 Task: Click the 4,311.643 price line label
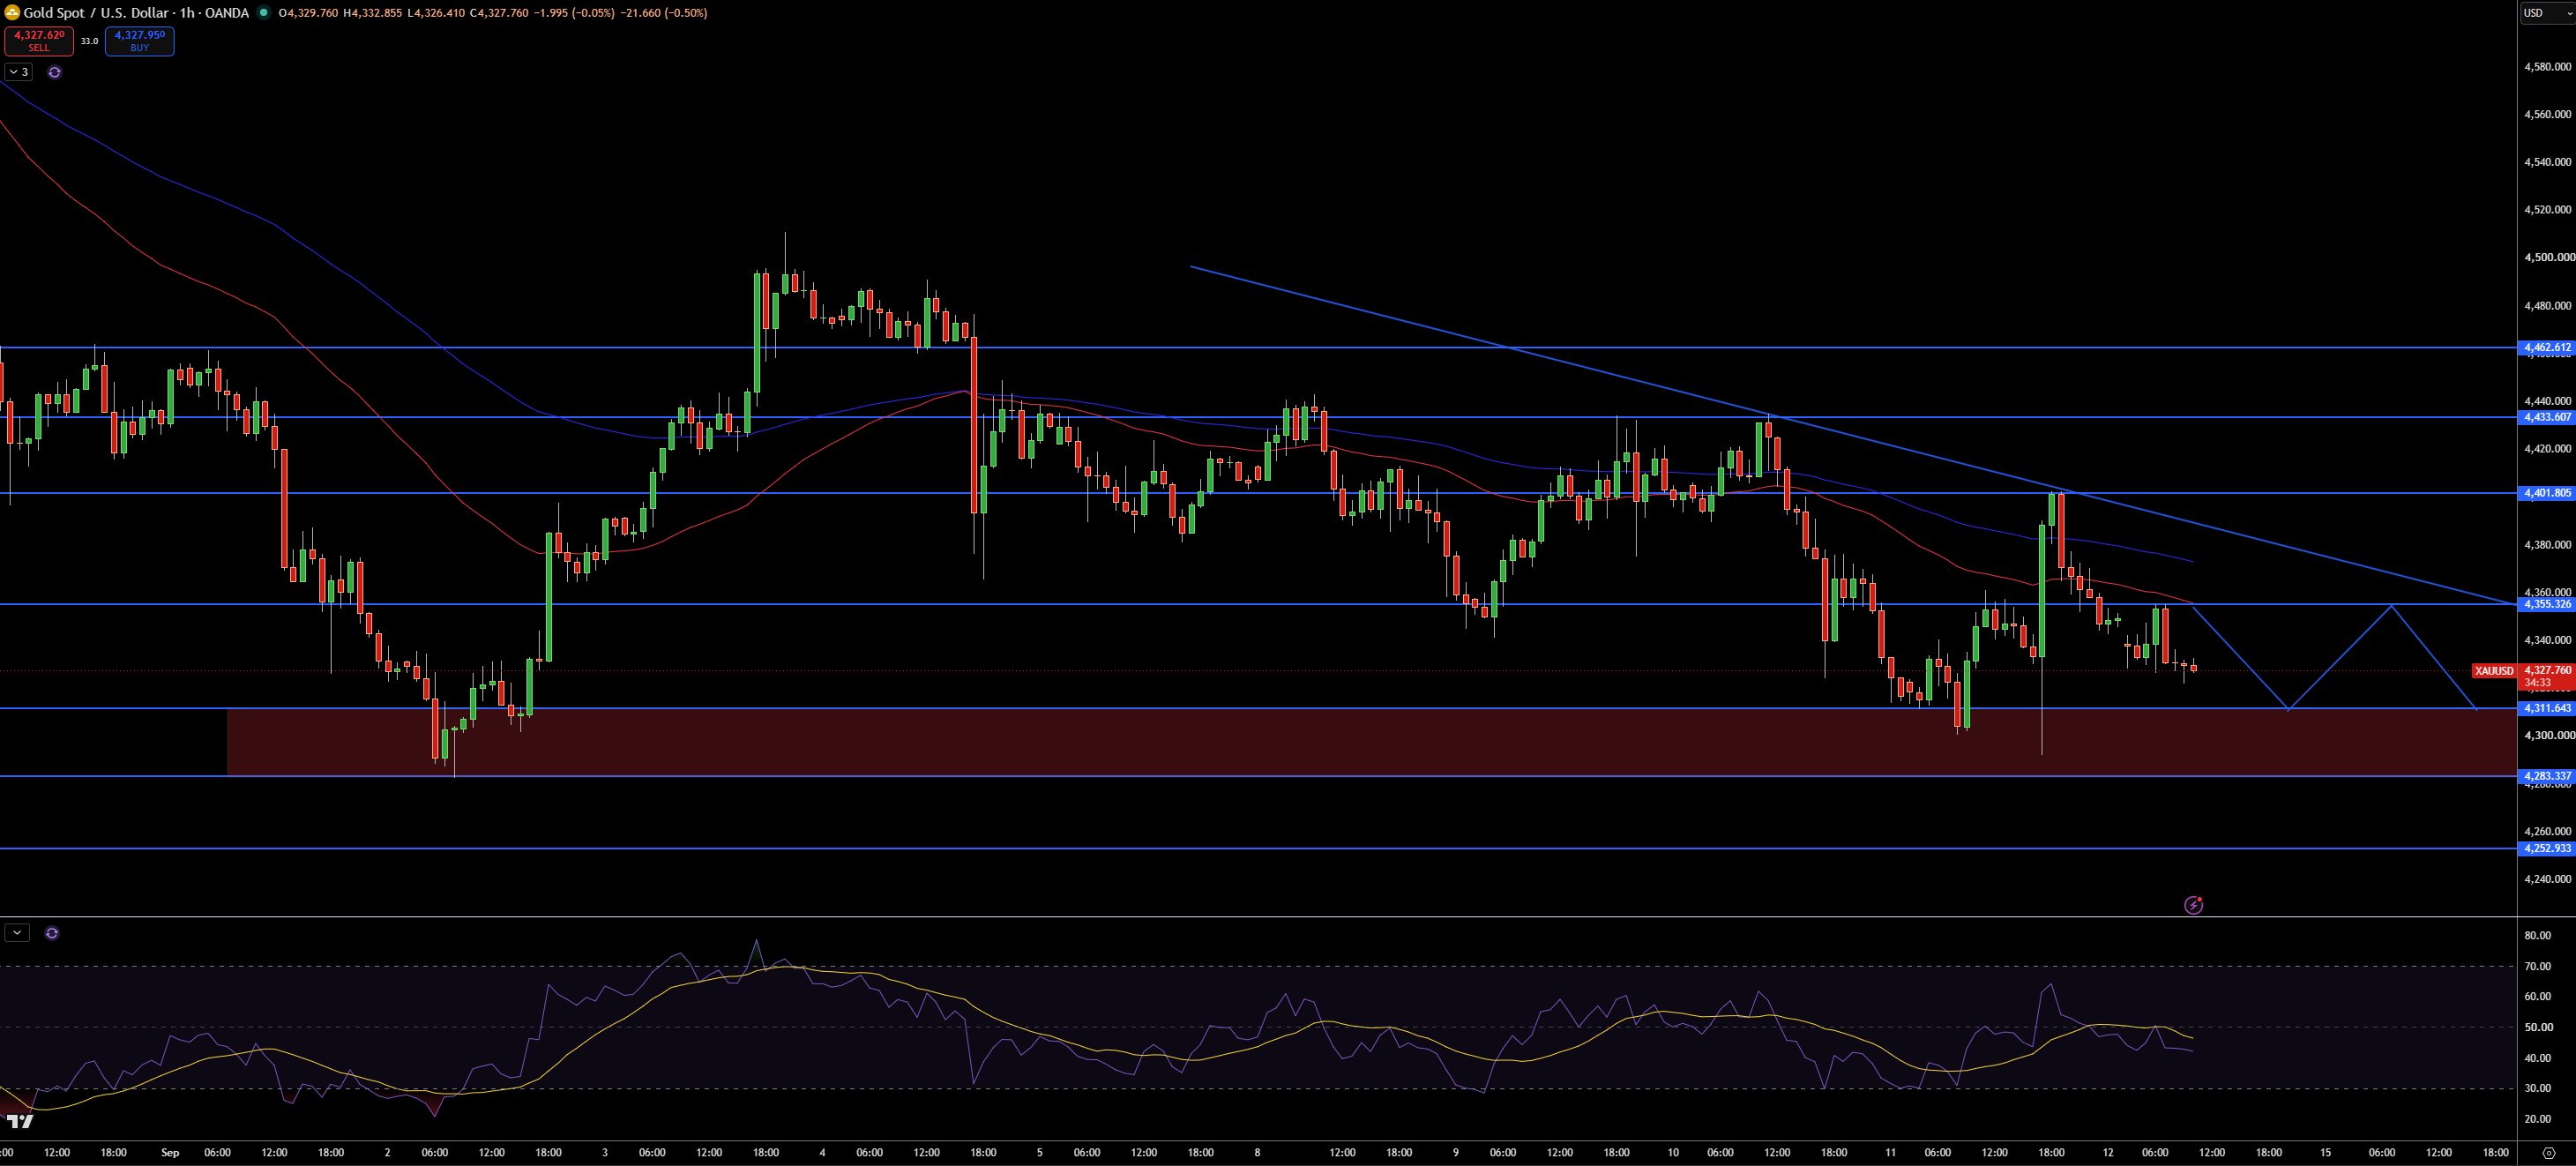pos(2546,708)
